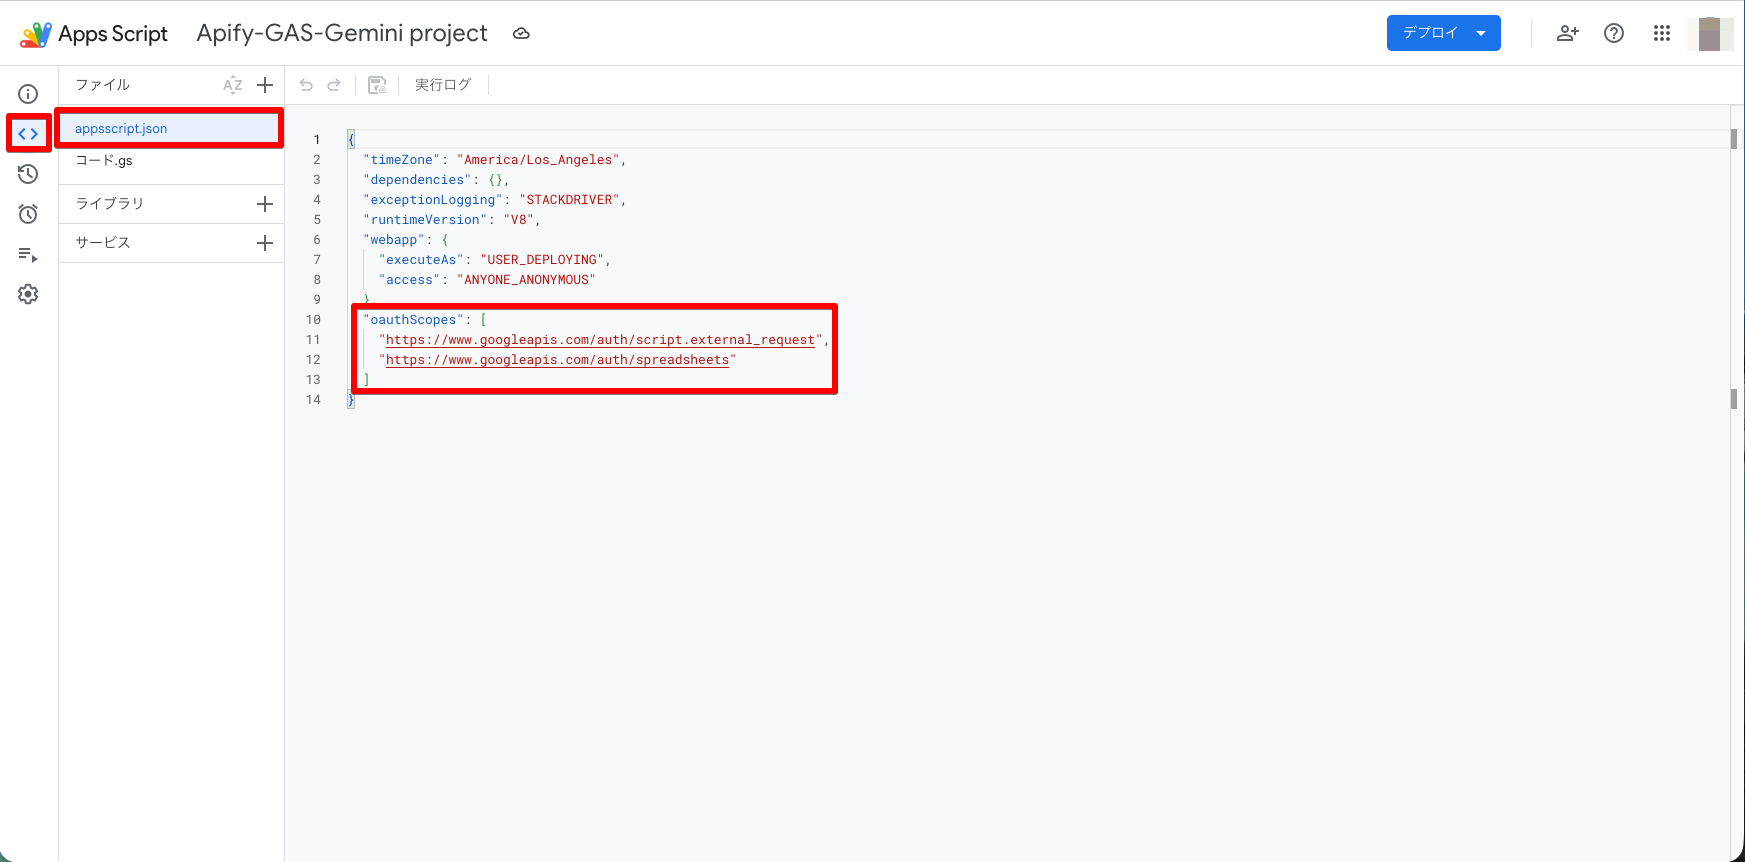The height and width of the screenshot is (862, 1745).
Task: Select the Editor code icon in sidebar
Action: pyautogui.click(x=28, y=134)
